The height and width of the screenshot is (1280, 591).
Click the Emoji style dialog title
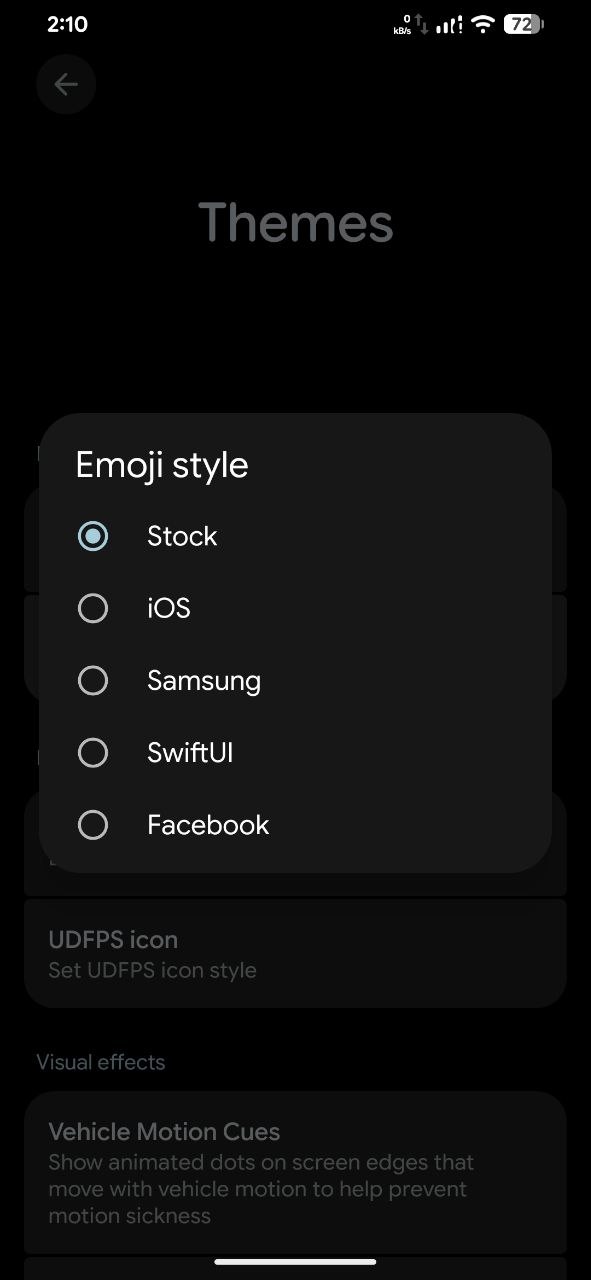tap(162, 465)
